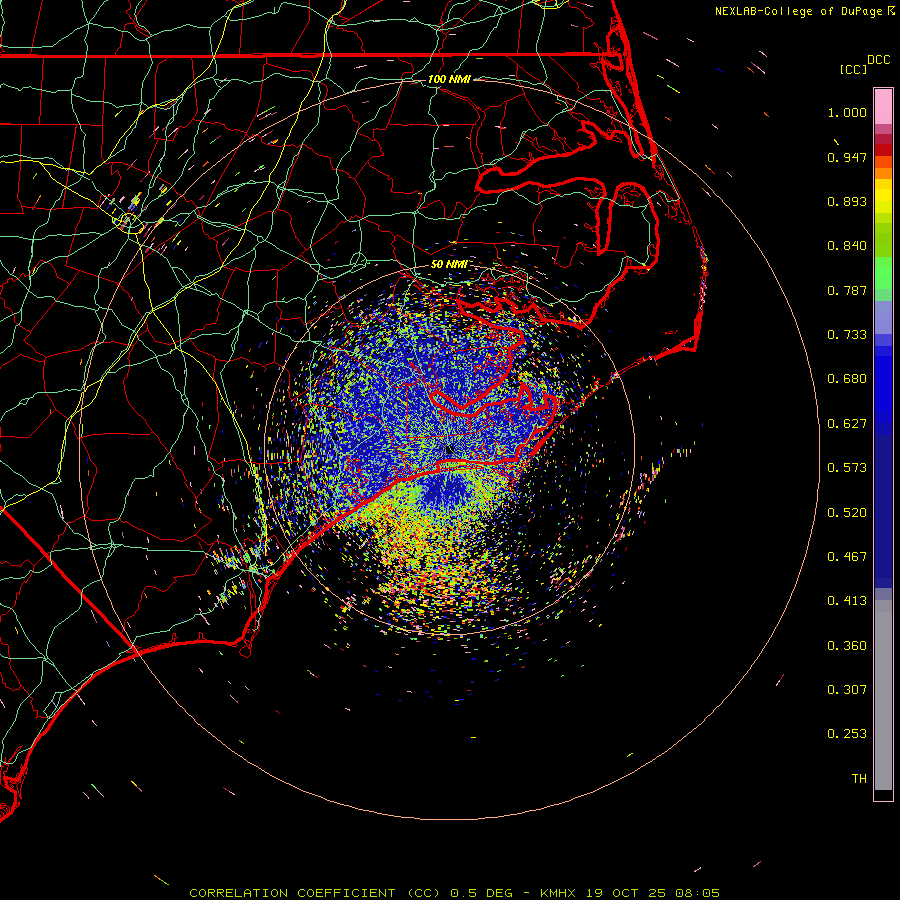Image resolution: width=900 pixels, height=900 pixels.
Task: Click the CORRELATION COEFFICIENT (CC) caption text
Action: 315,893
